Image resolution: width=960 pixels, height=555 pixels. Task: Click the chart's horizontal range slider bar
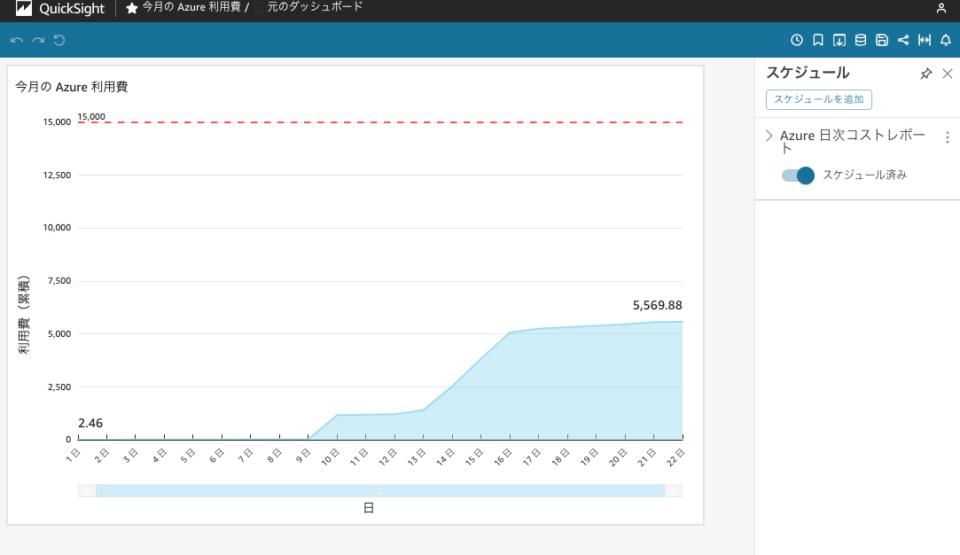(380, 491)
